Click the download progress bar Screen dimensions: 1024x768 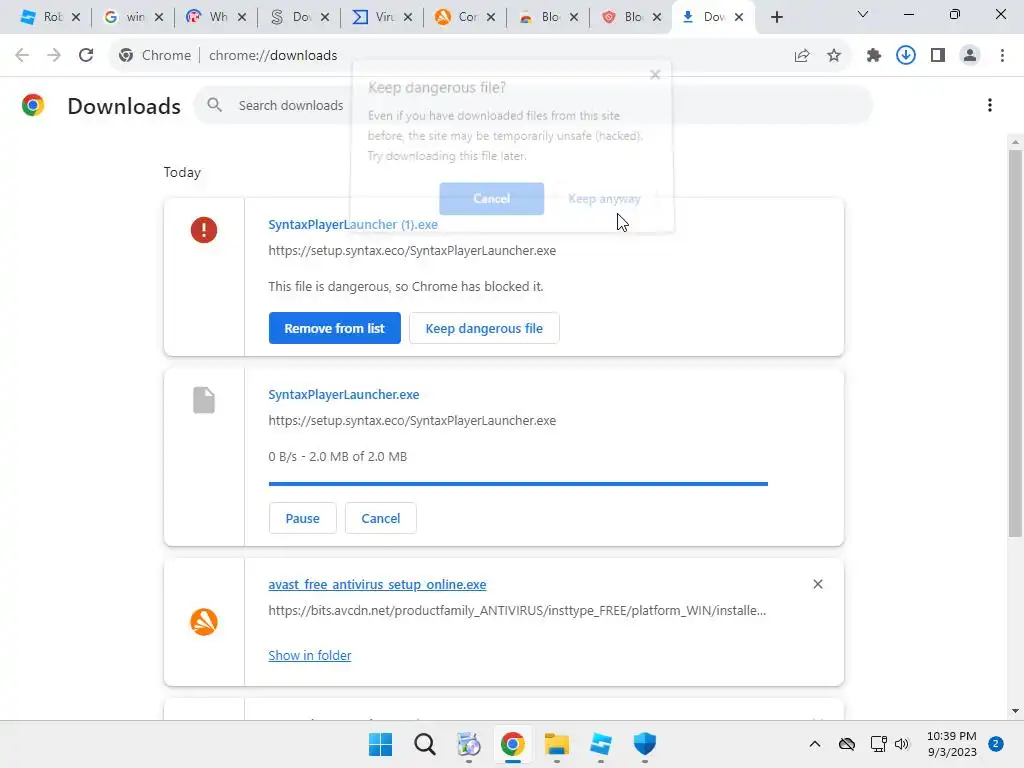(518, 484)
